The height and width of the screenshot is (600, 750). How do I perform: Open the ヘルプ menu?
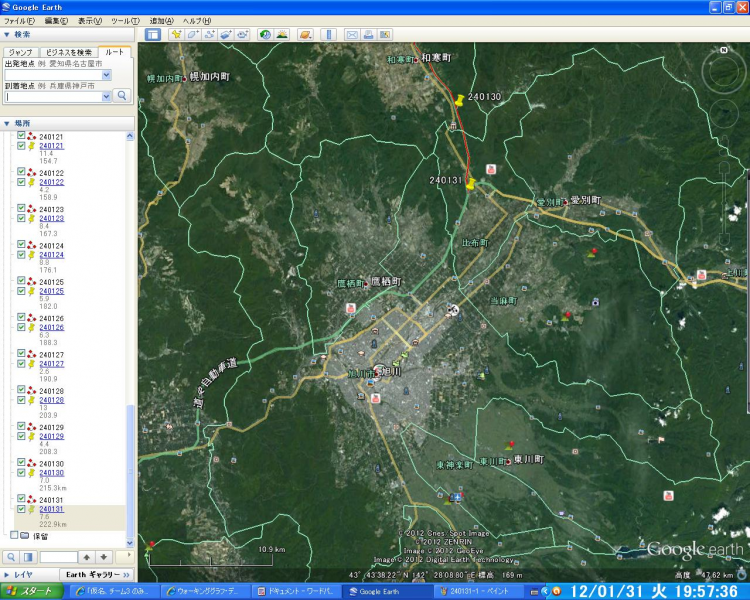click(197, 21)
